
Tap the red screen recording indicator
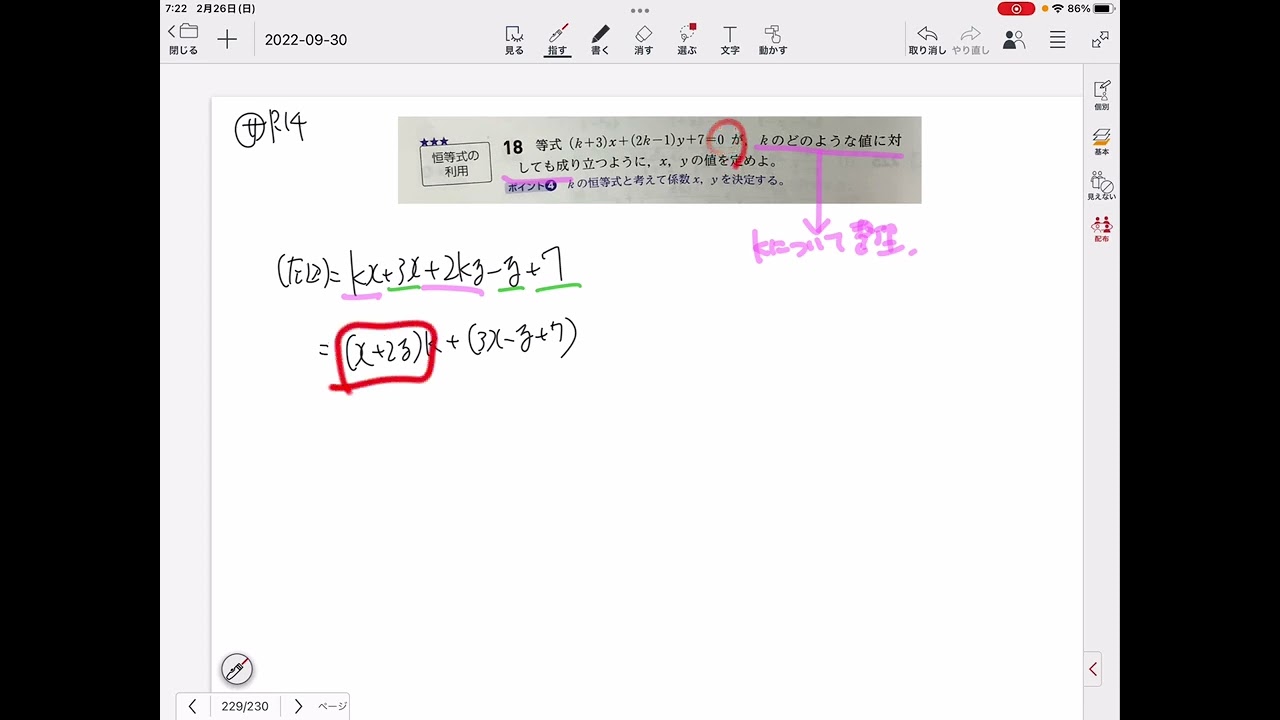(x=1016, y=9)
